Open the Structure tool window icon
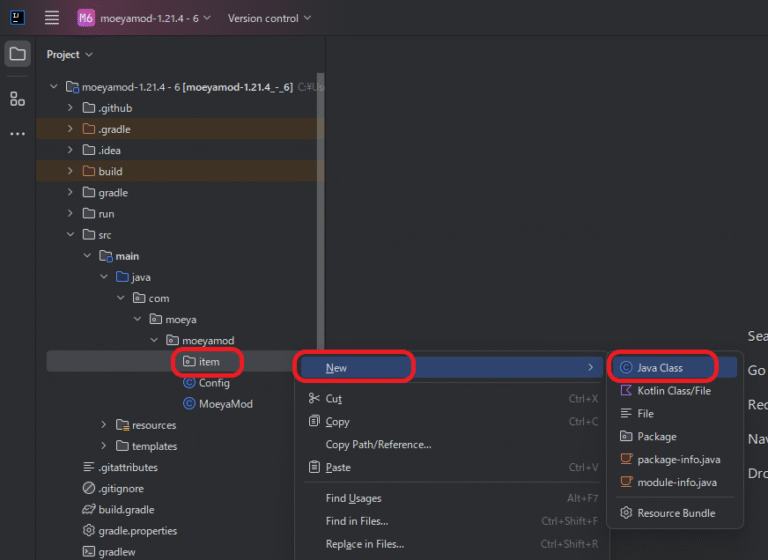 18,99
